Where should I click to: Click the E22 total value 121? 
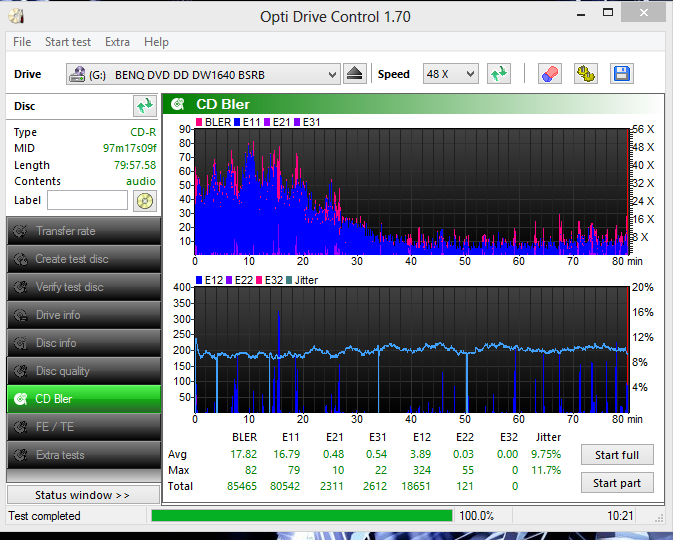[x=465, y=486]
